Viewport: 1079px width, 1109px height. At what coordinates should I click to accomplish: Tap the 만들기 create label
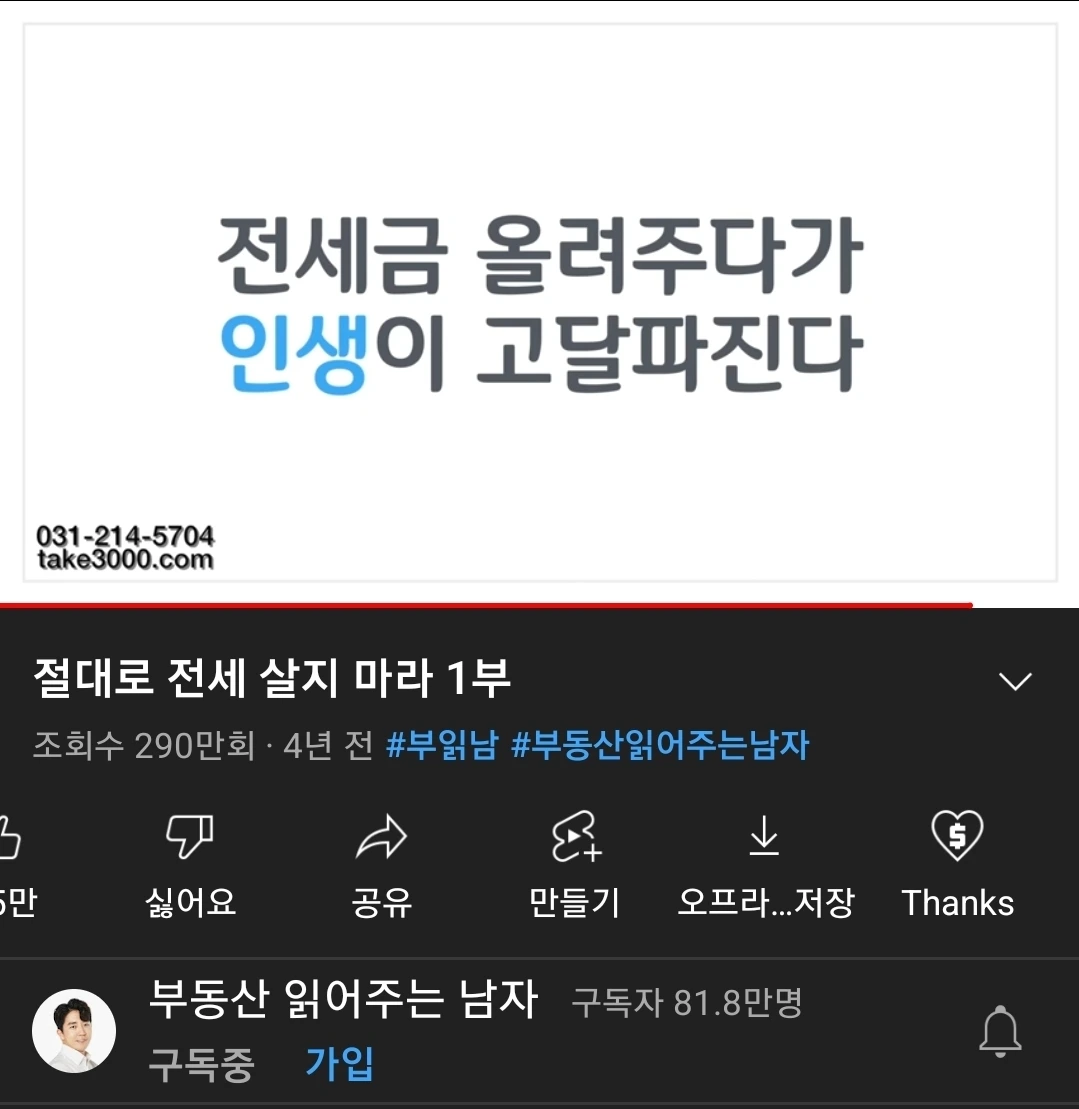coord(575,902)
